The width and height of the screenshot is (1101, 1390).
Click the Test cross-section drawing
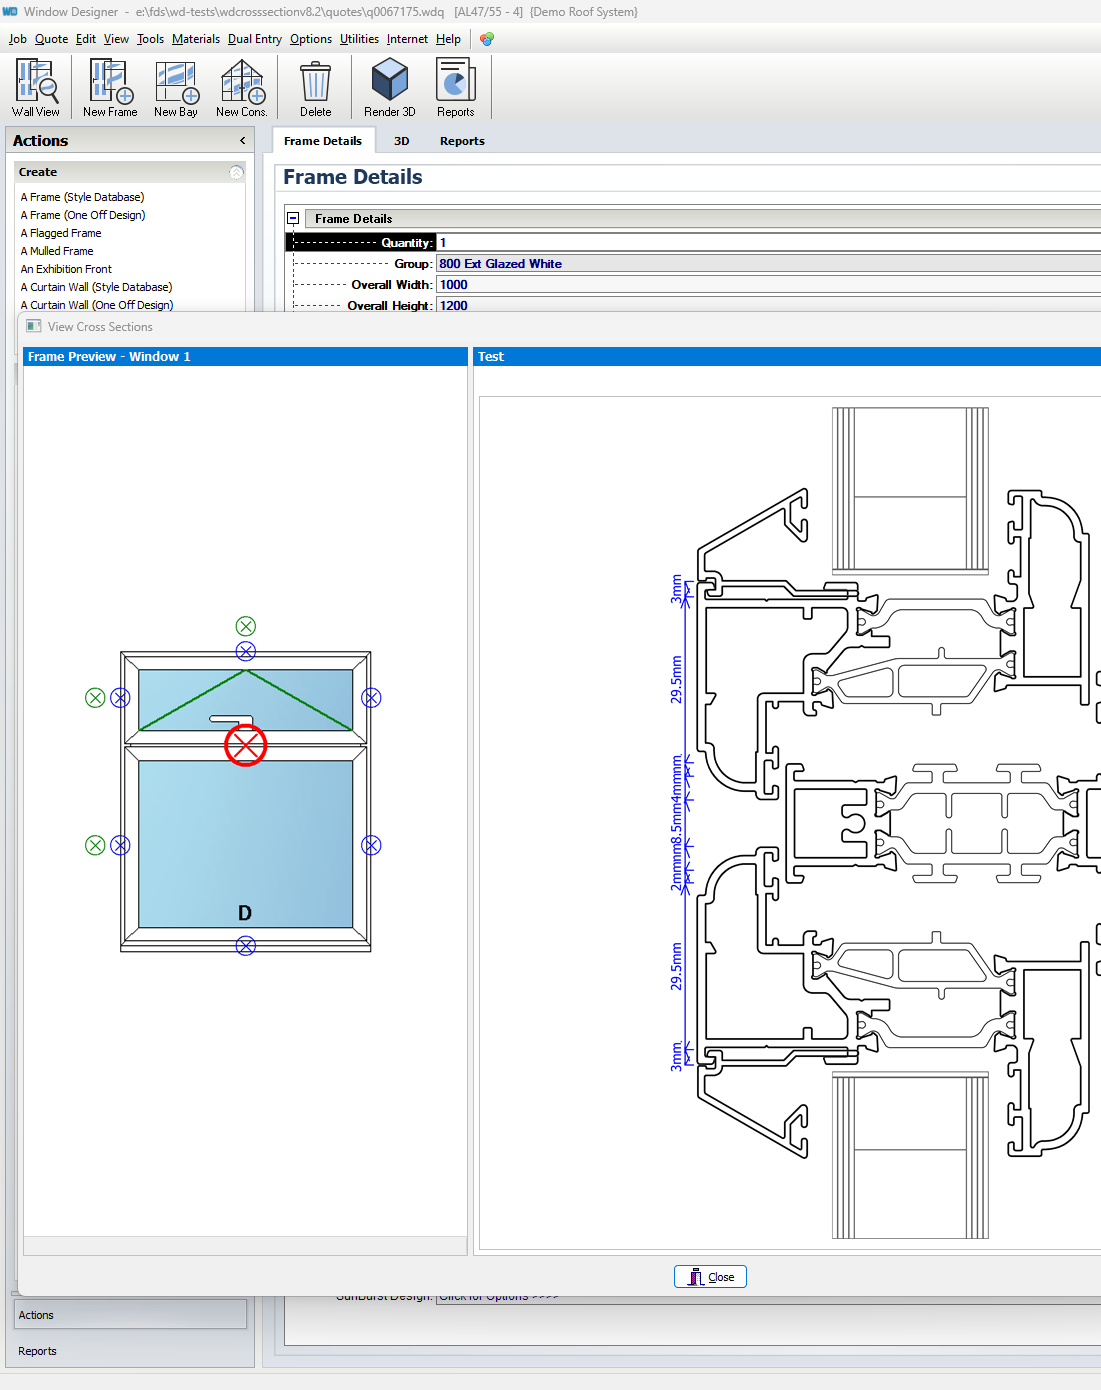click(x=790, y=823)
